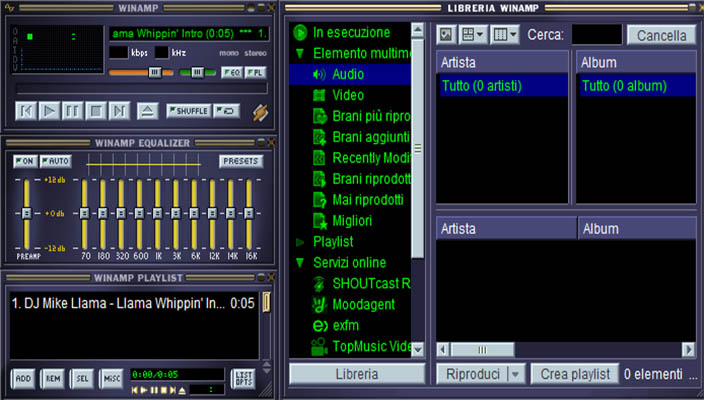Open the dropdown arrow beside Riproduci
This screenshot has height=400, width=704.
515,374
